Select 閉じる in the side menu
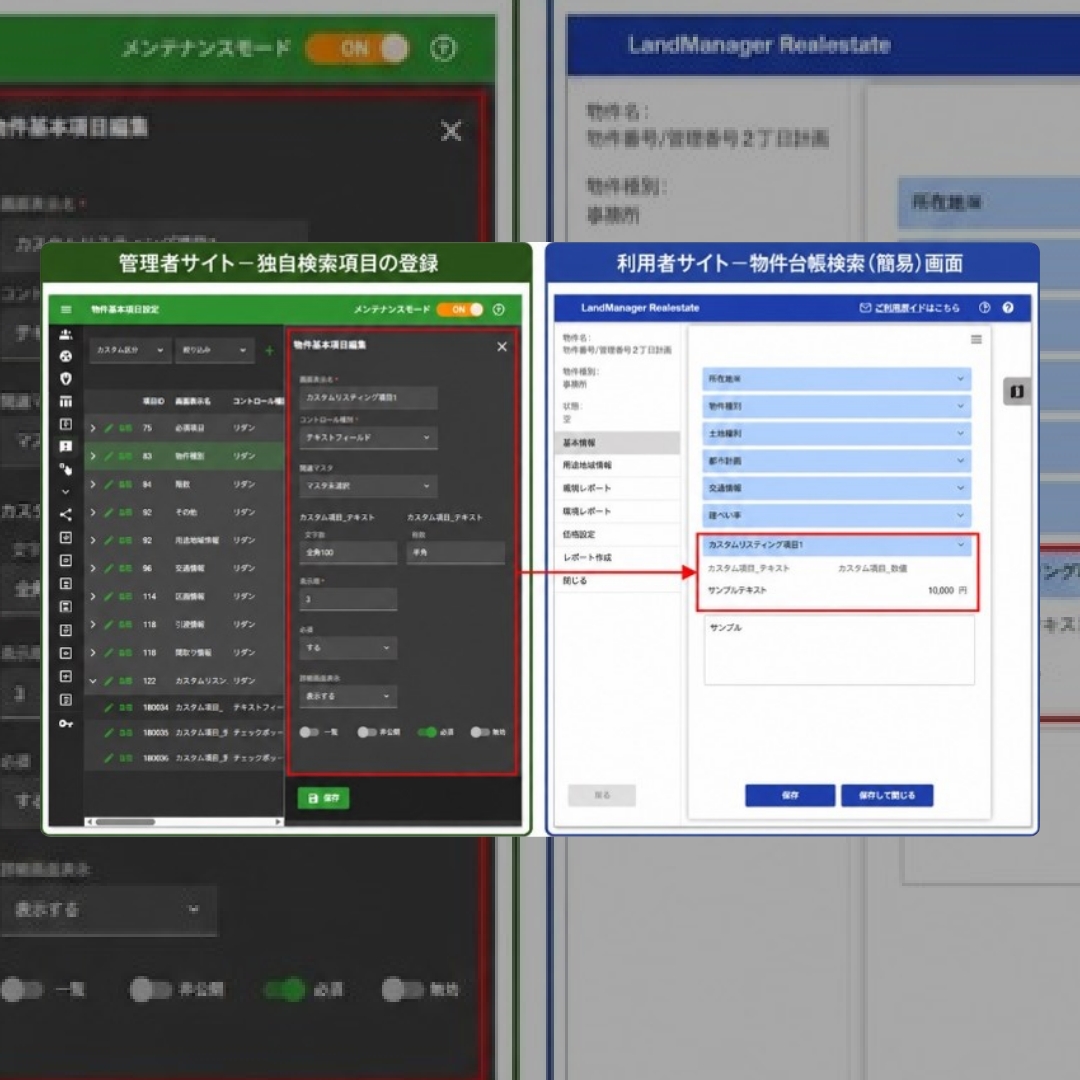Image resolution: width=1080 pixels, height=1080 pixels. [x=617, y=580]
